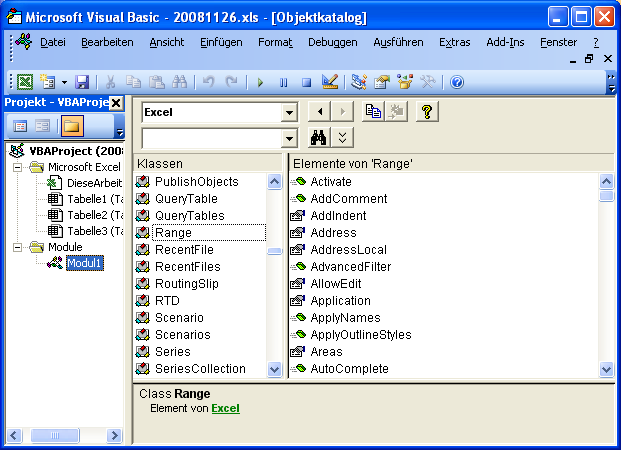Open the Debuggen menu
The image size is (621, 450).
[x=331, y=42]
